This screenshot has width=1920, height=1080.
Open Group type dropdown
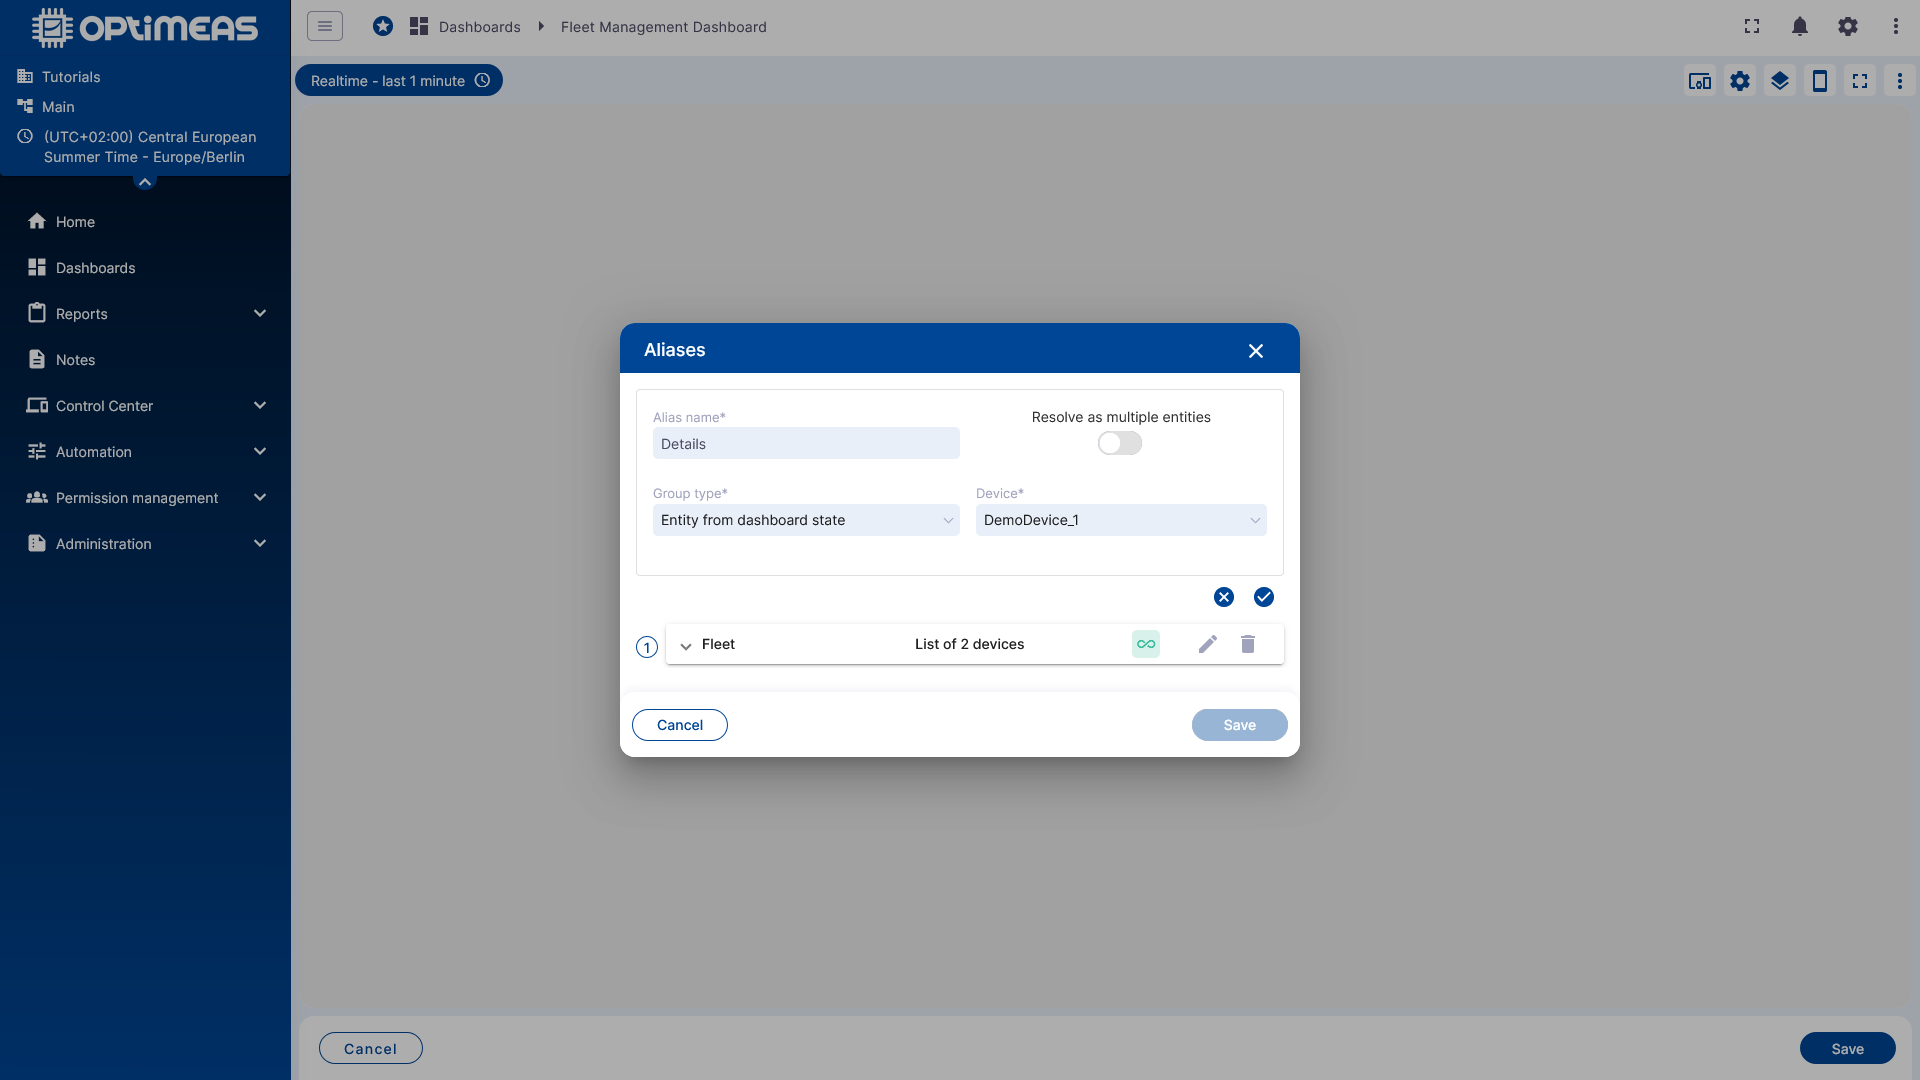(x=806, y=520)
